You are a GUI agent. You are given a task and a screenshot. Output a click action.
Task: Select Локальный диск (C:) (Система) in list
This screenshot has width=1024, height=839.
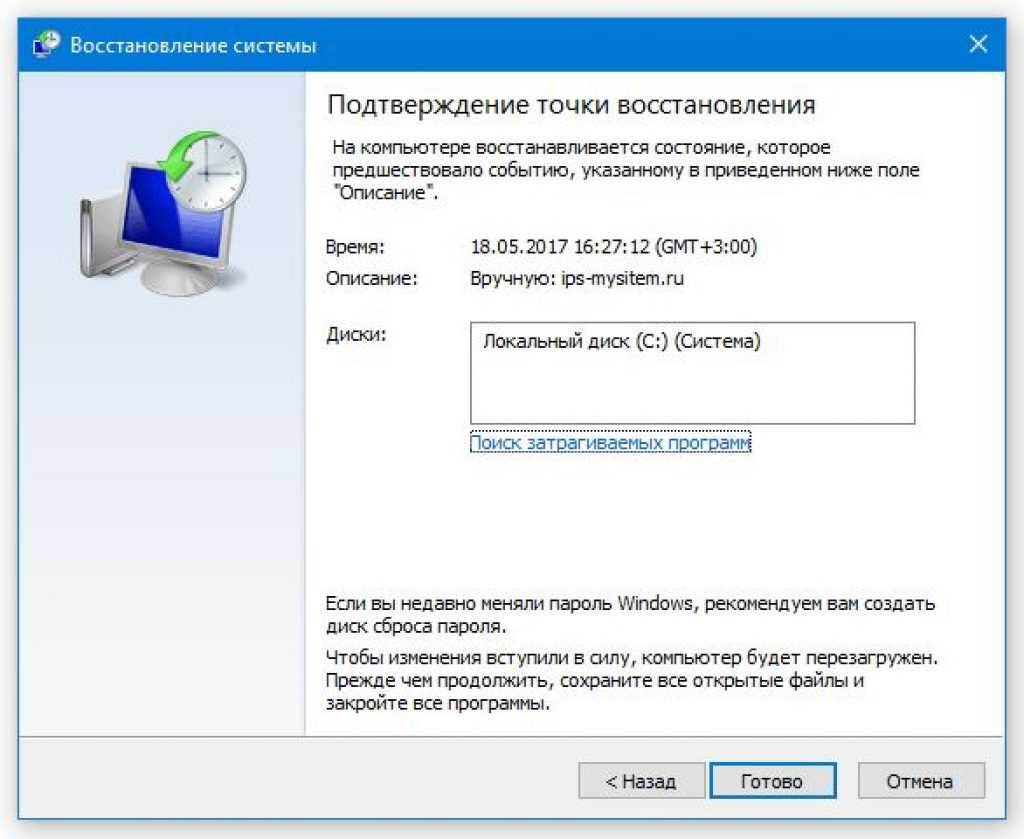622,341
